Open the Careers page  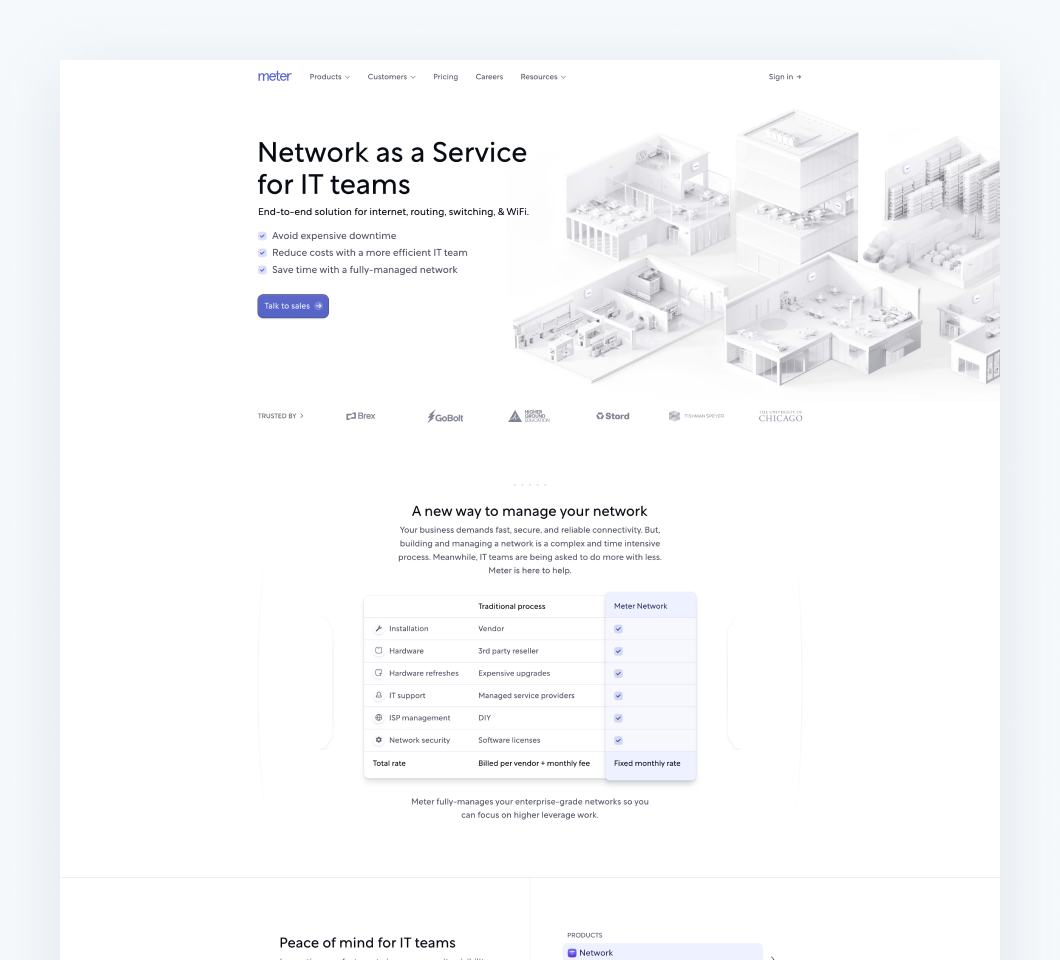click(489, 77)
